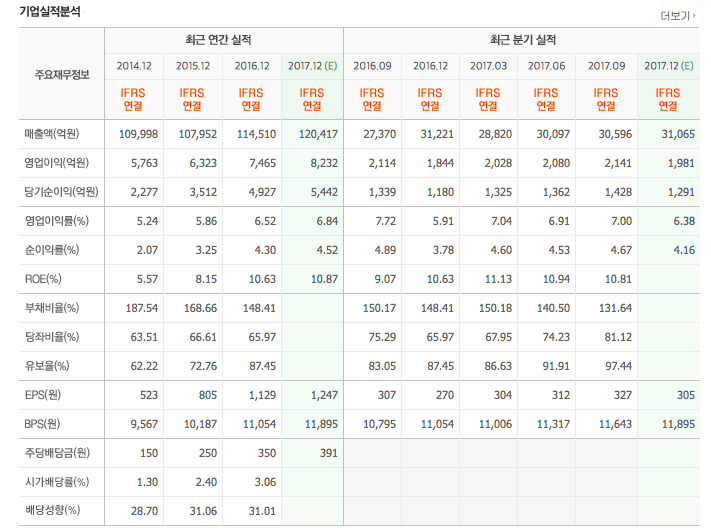The width and height of the screenshot is (711, 532).
Task: Select the revenue value 109,998
Action: click(x=138, y=134)
